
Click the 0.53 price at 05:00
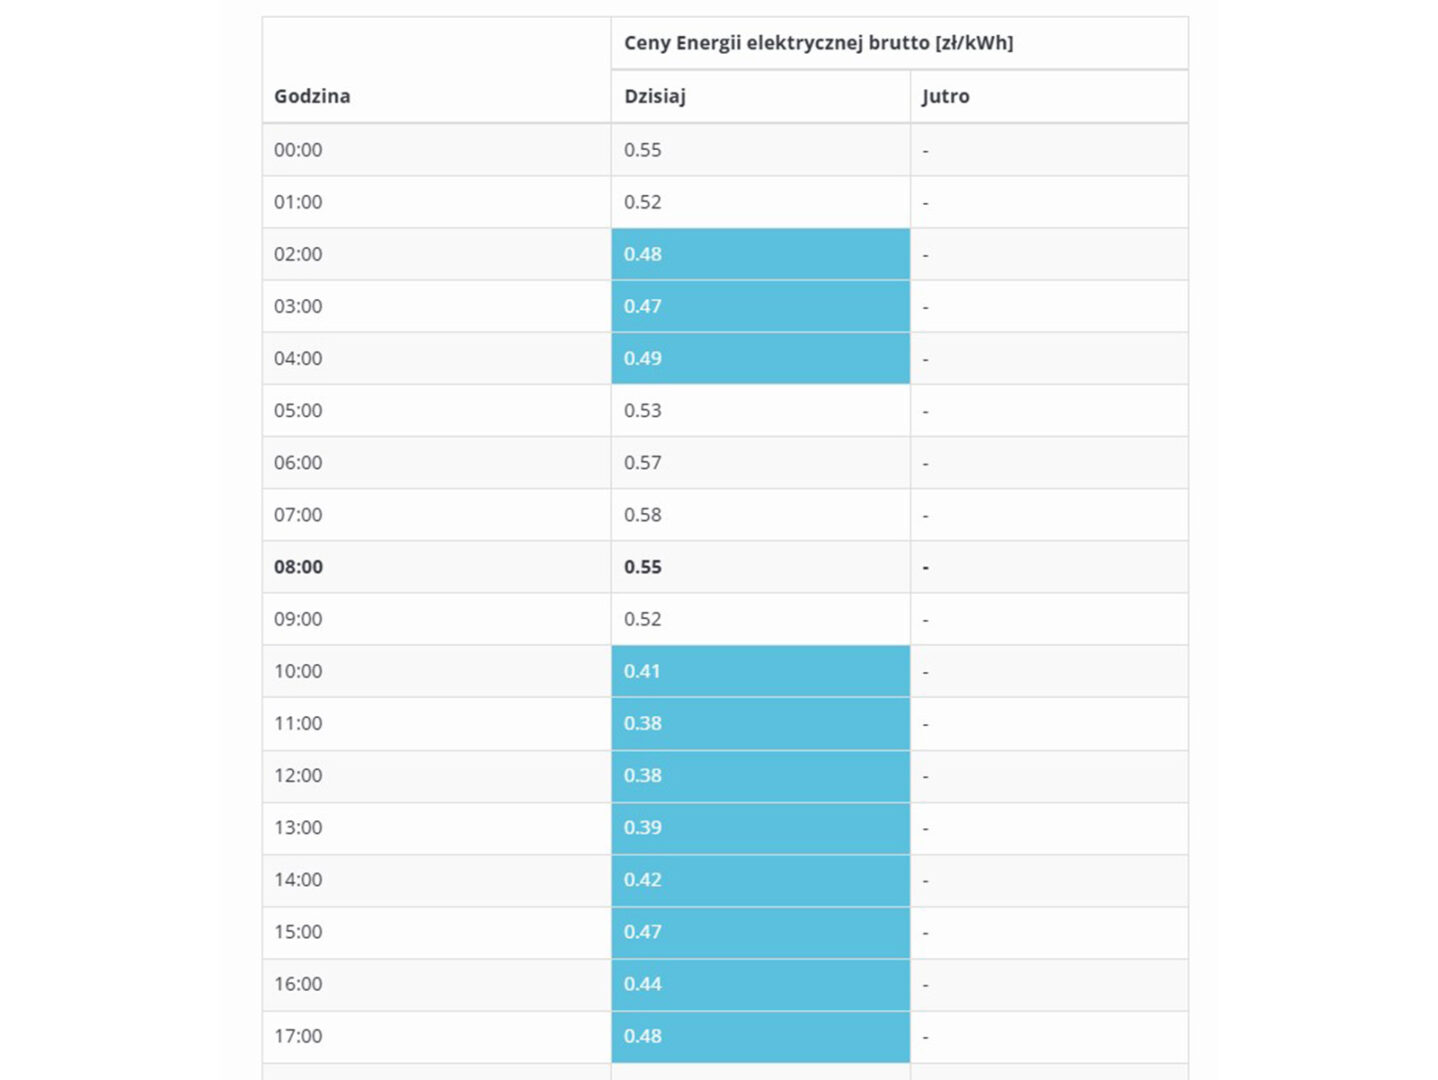click(643, 410)
